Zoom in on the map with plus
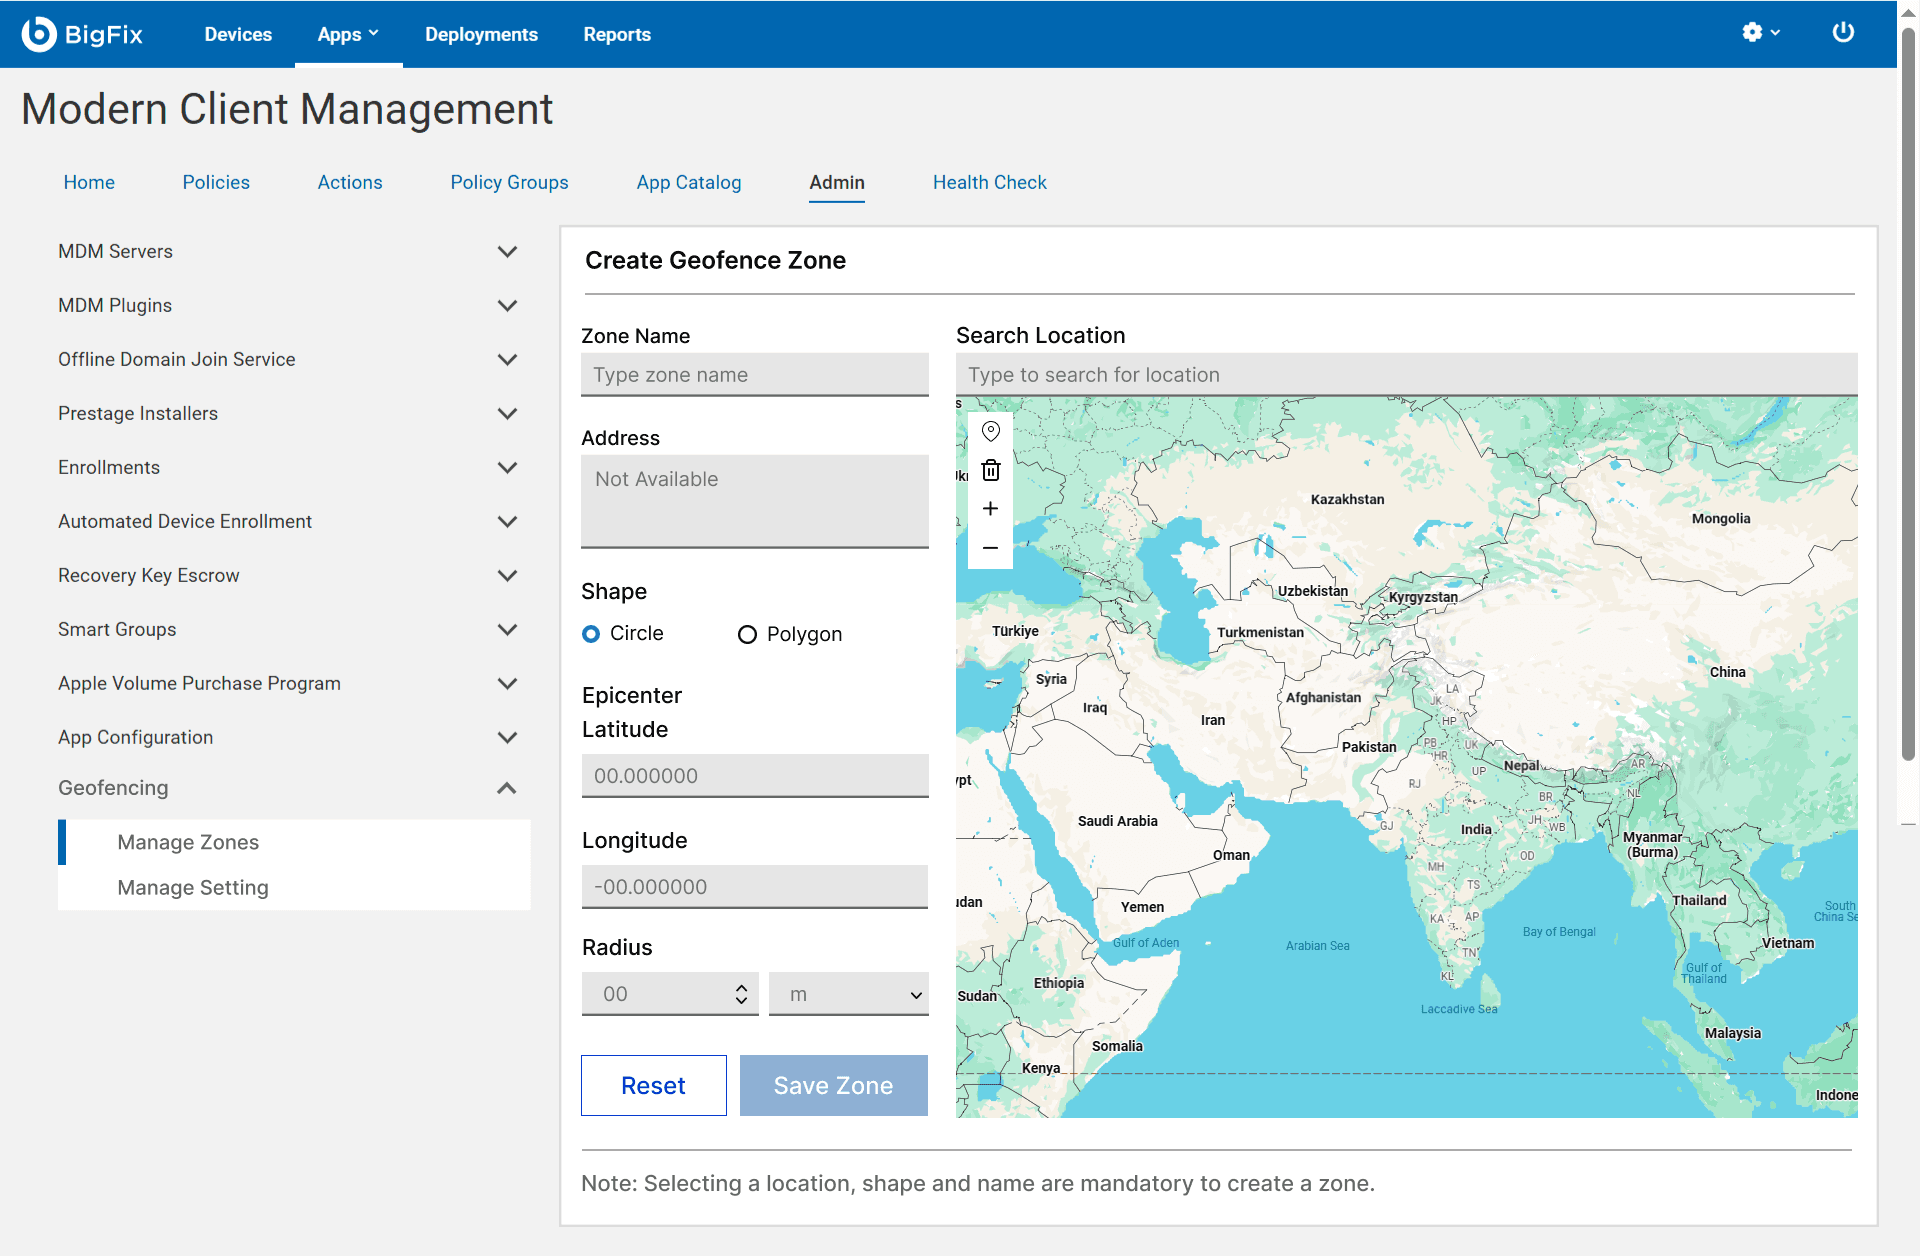This screenshot has width=1920, height=1256. pyautogui.click(x=990, y=509)
